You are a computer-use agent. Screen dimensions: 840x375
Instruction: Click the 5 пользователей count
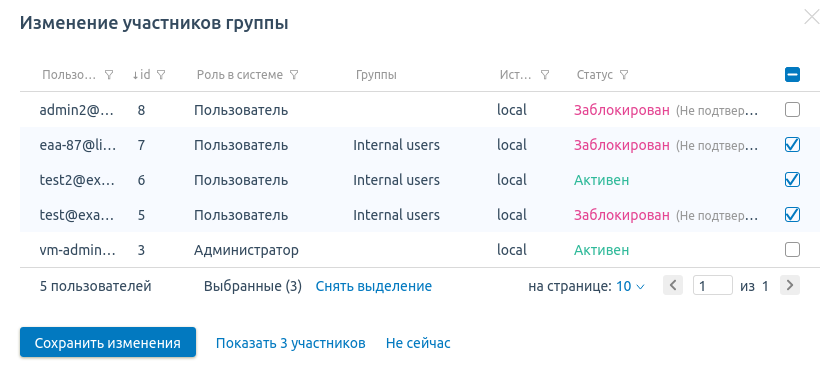click(x=95, y=286)
